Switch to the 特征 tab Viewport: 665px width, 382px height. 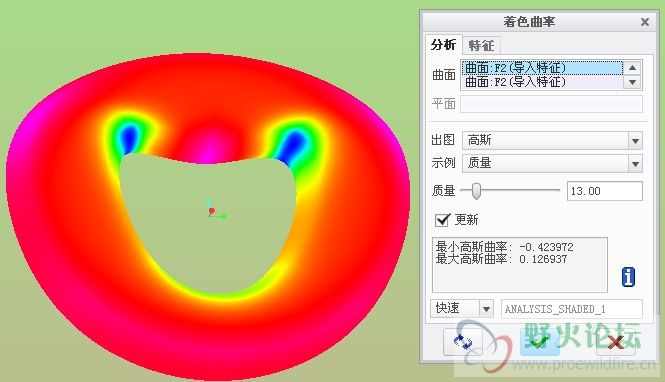pos(481,45)
